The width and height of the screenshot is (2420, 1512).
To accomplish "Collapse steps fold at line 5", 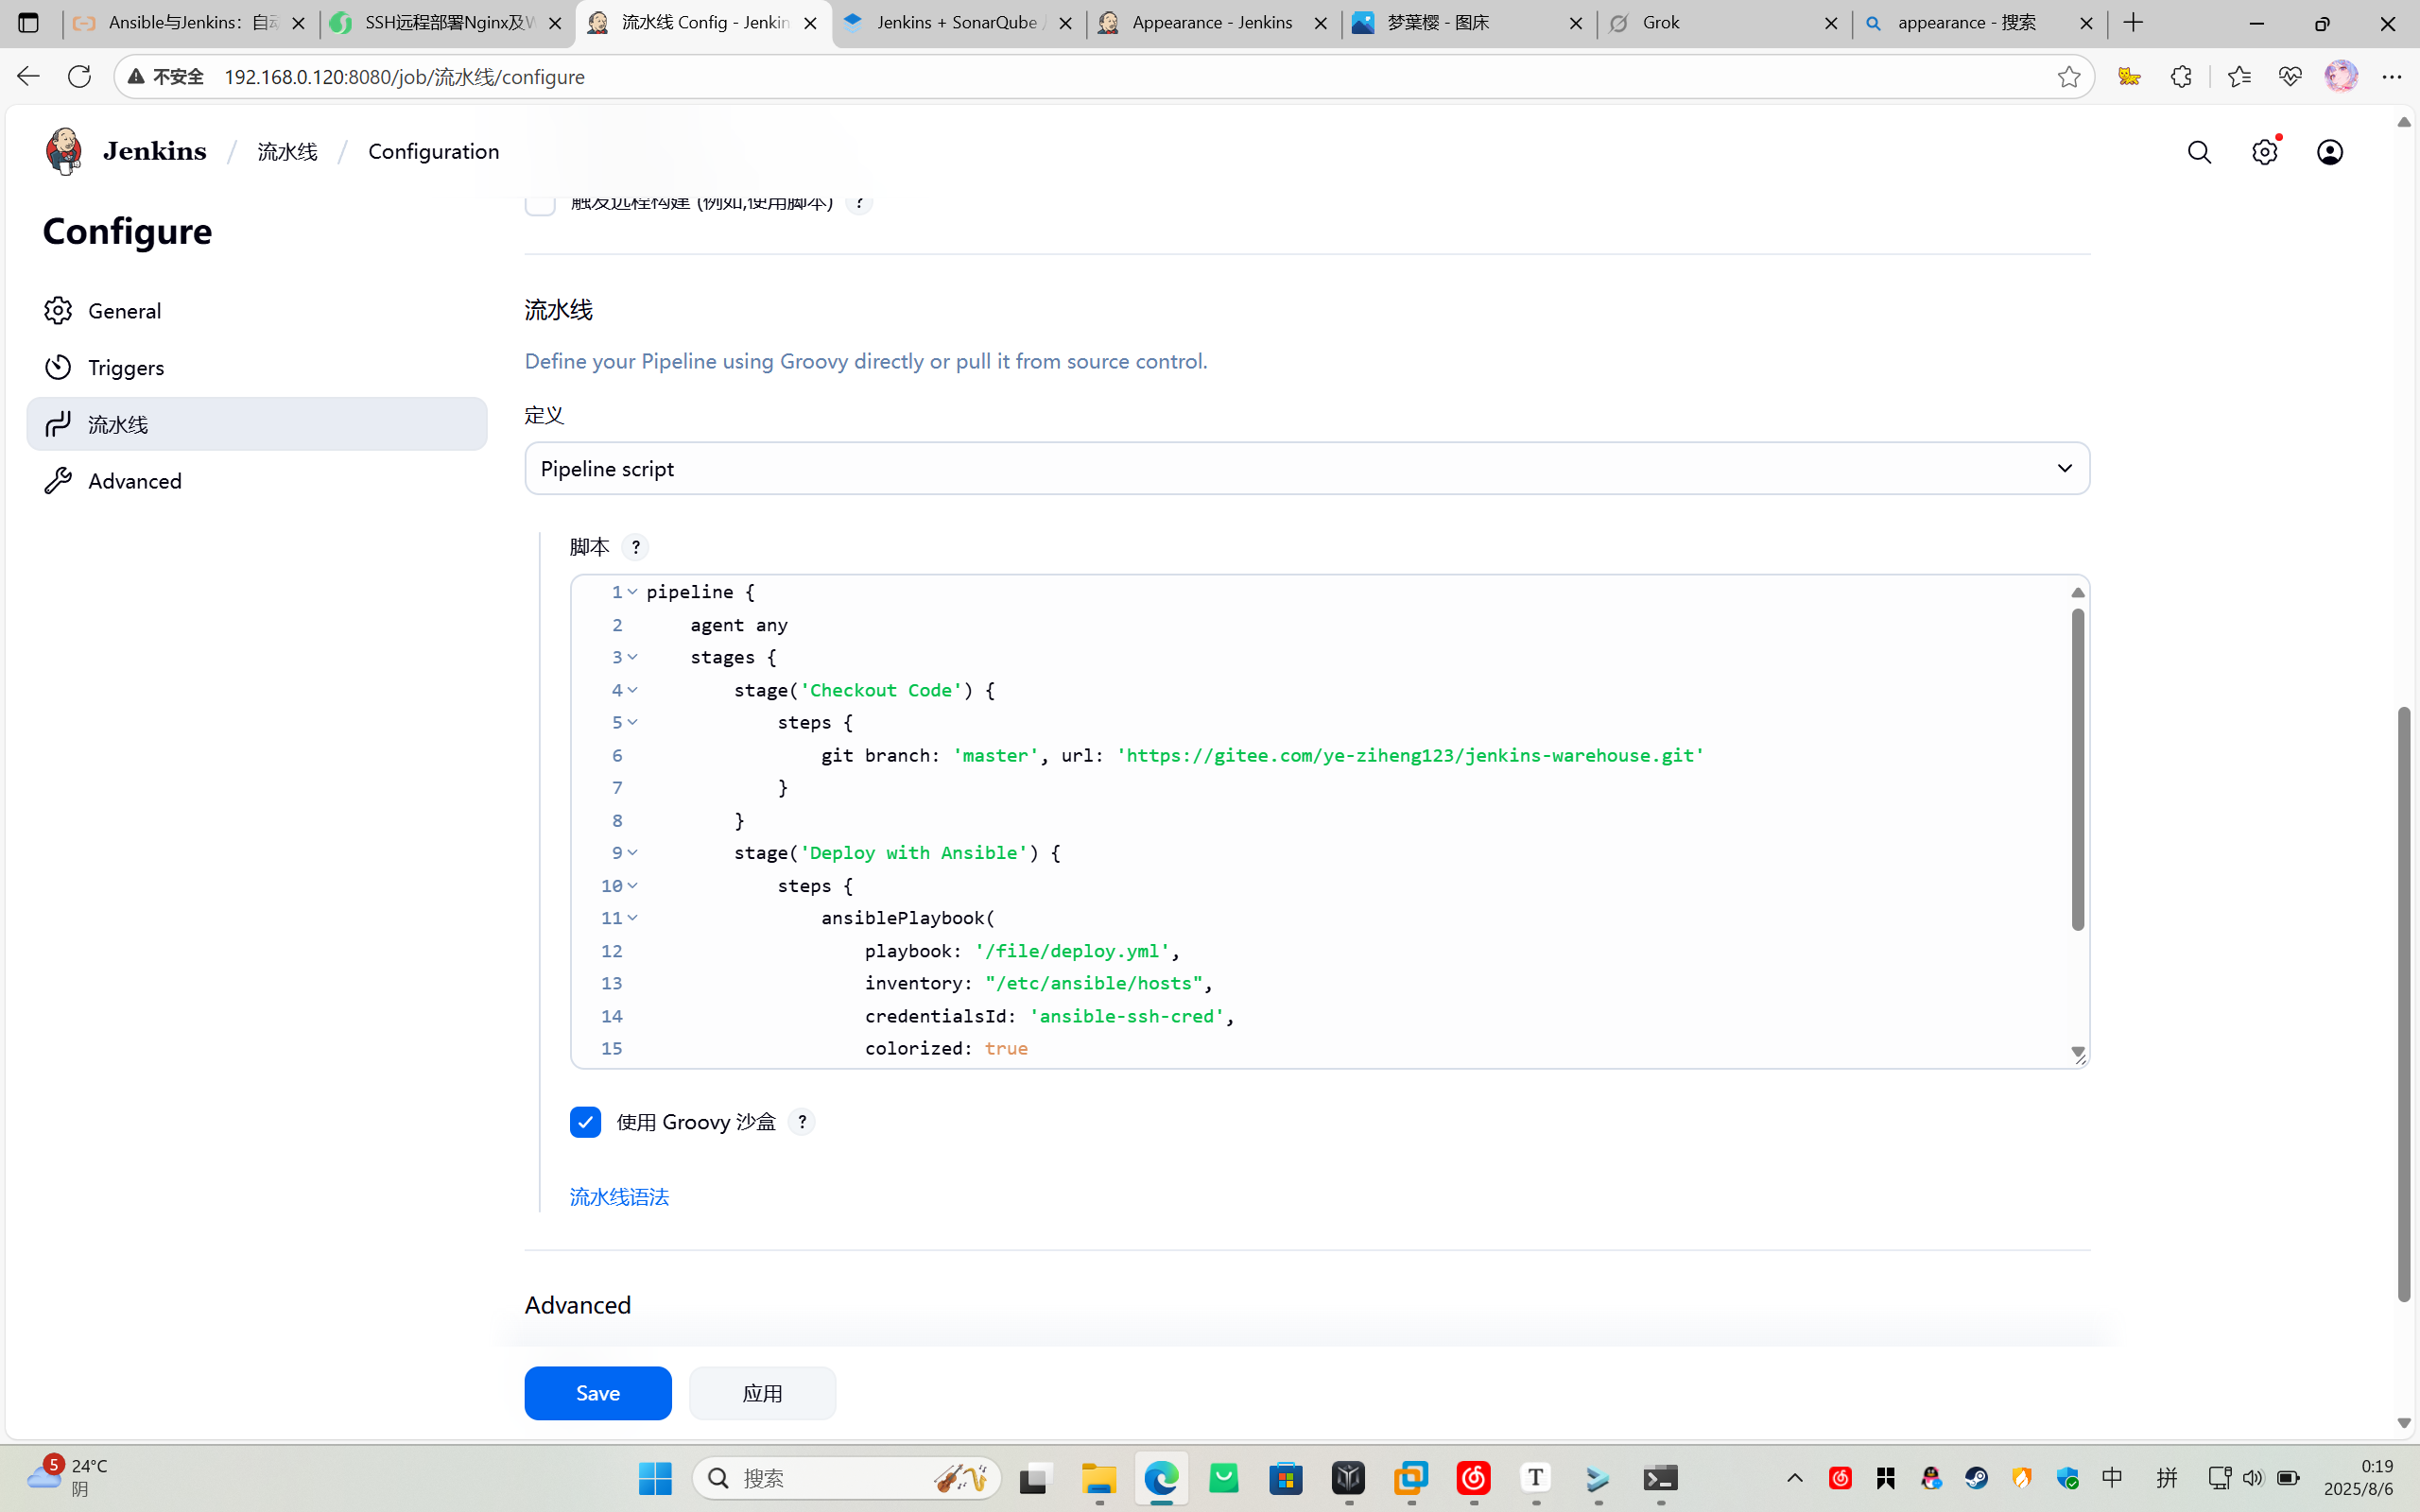I will coord(632,722).
